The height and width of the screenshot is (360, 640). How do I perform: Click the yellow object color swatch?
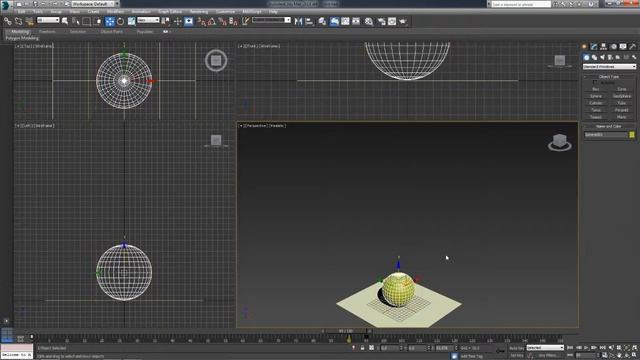coord(632,135)
